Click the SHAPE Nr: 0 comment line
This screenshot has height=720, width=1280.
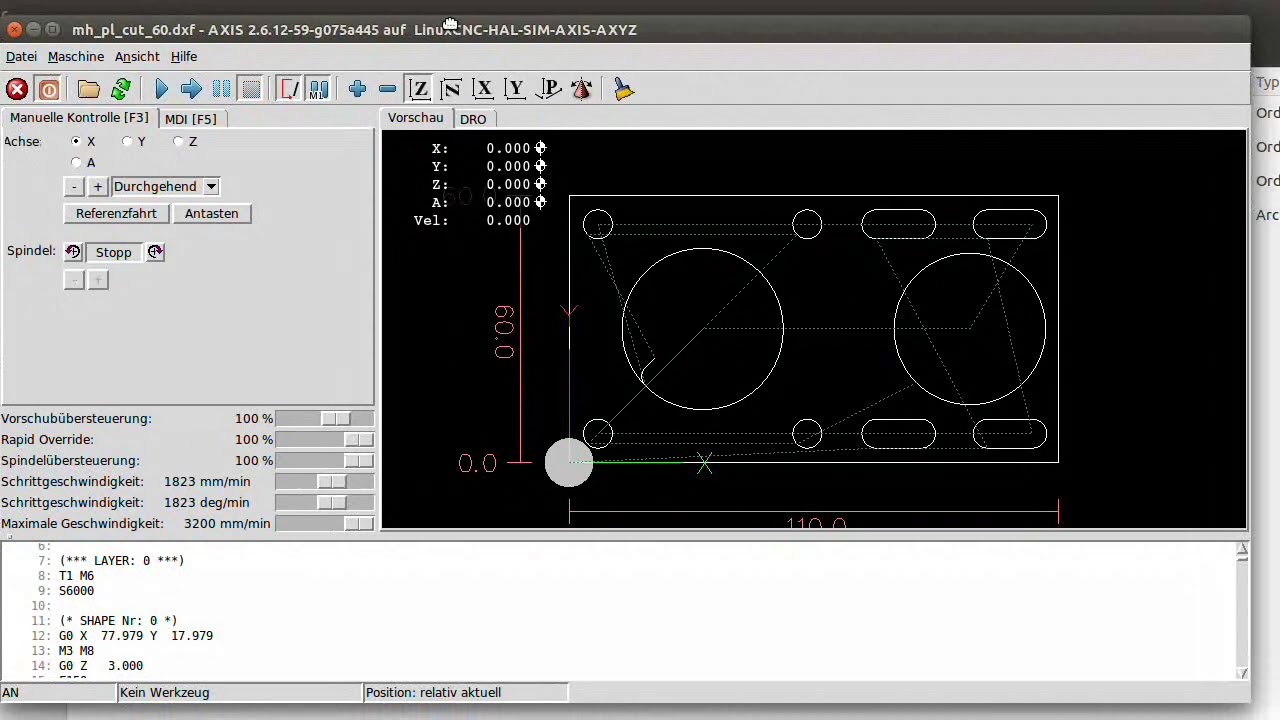click(118, 621)
